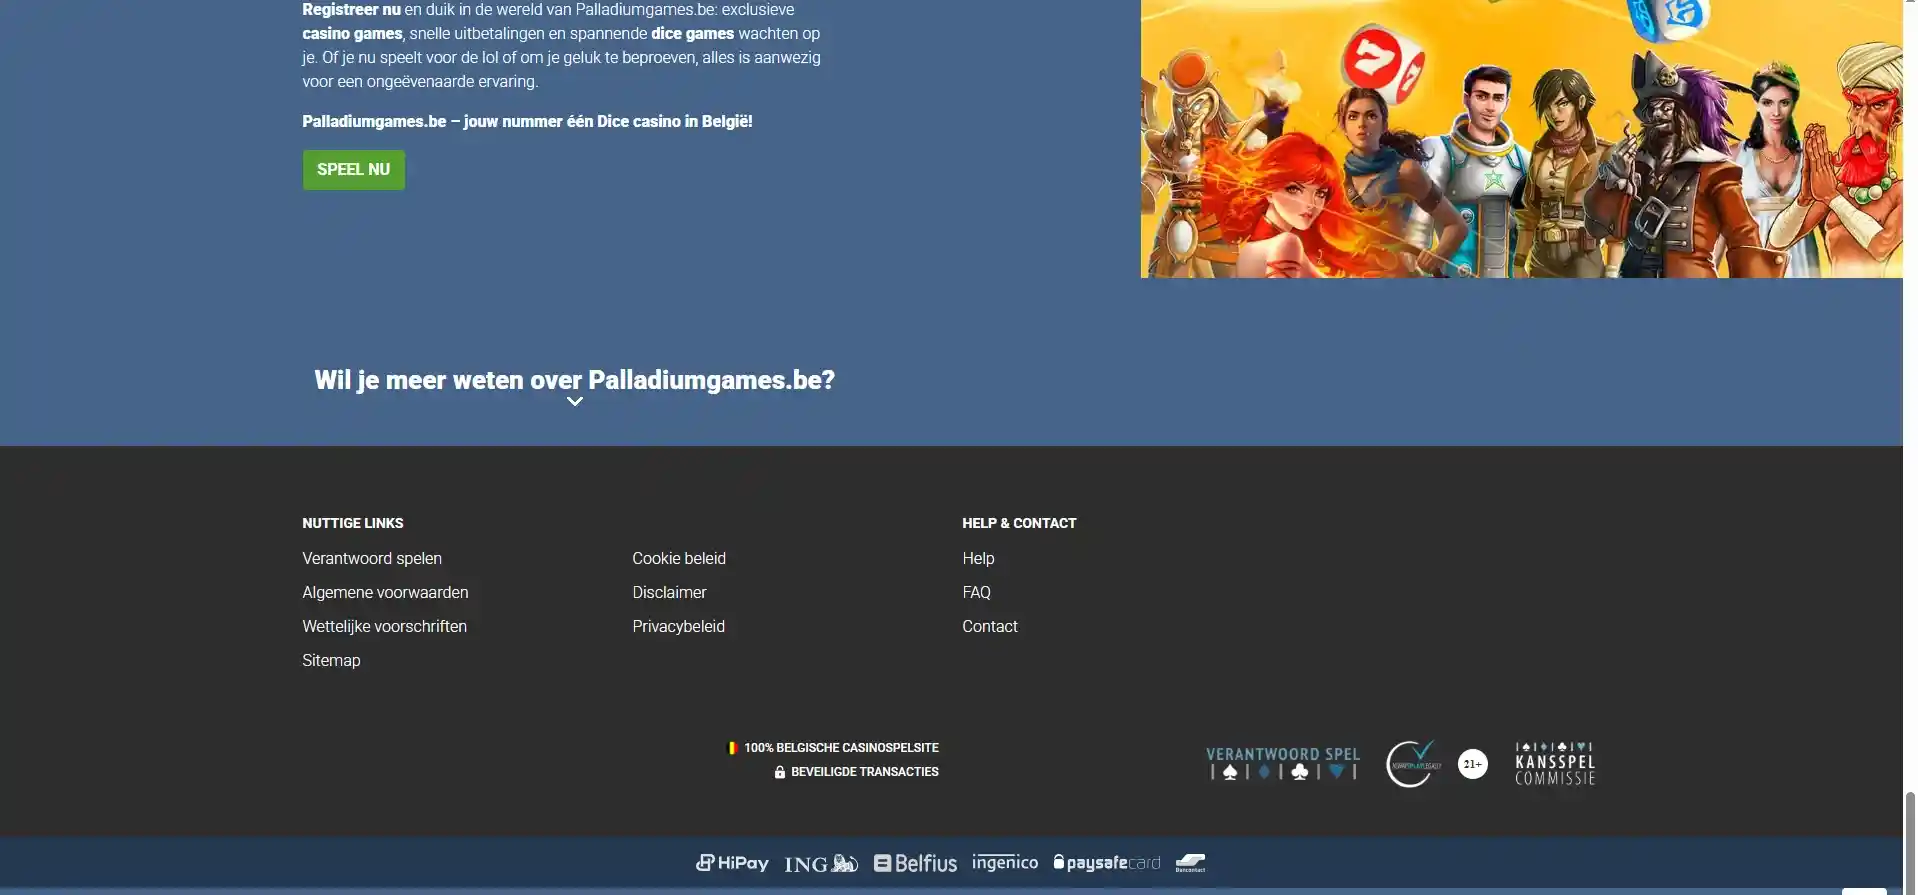Click the vertical page scrollbar thumb

coord(1910,838)
